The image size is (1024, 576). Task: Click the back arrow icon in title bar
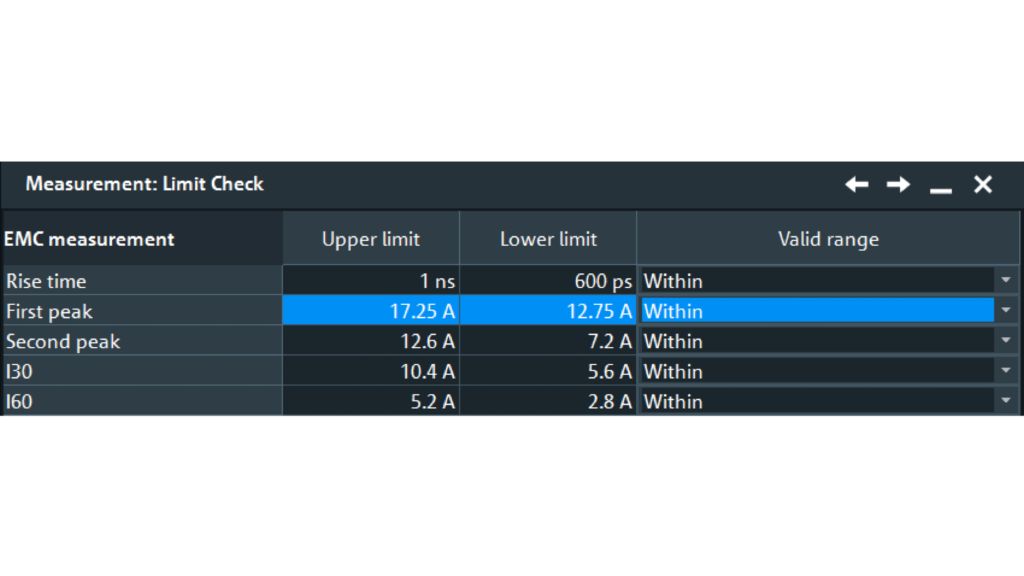pyautogui.click(x=856, y=184)
